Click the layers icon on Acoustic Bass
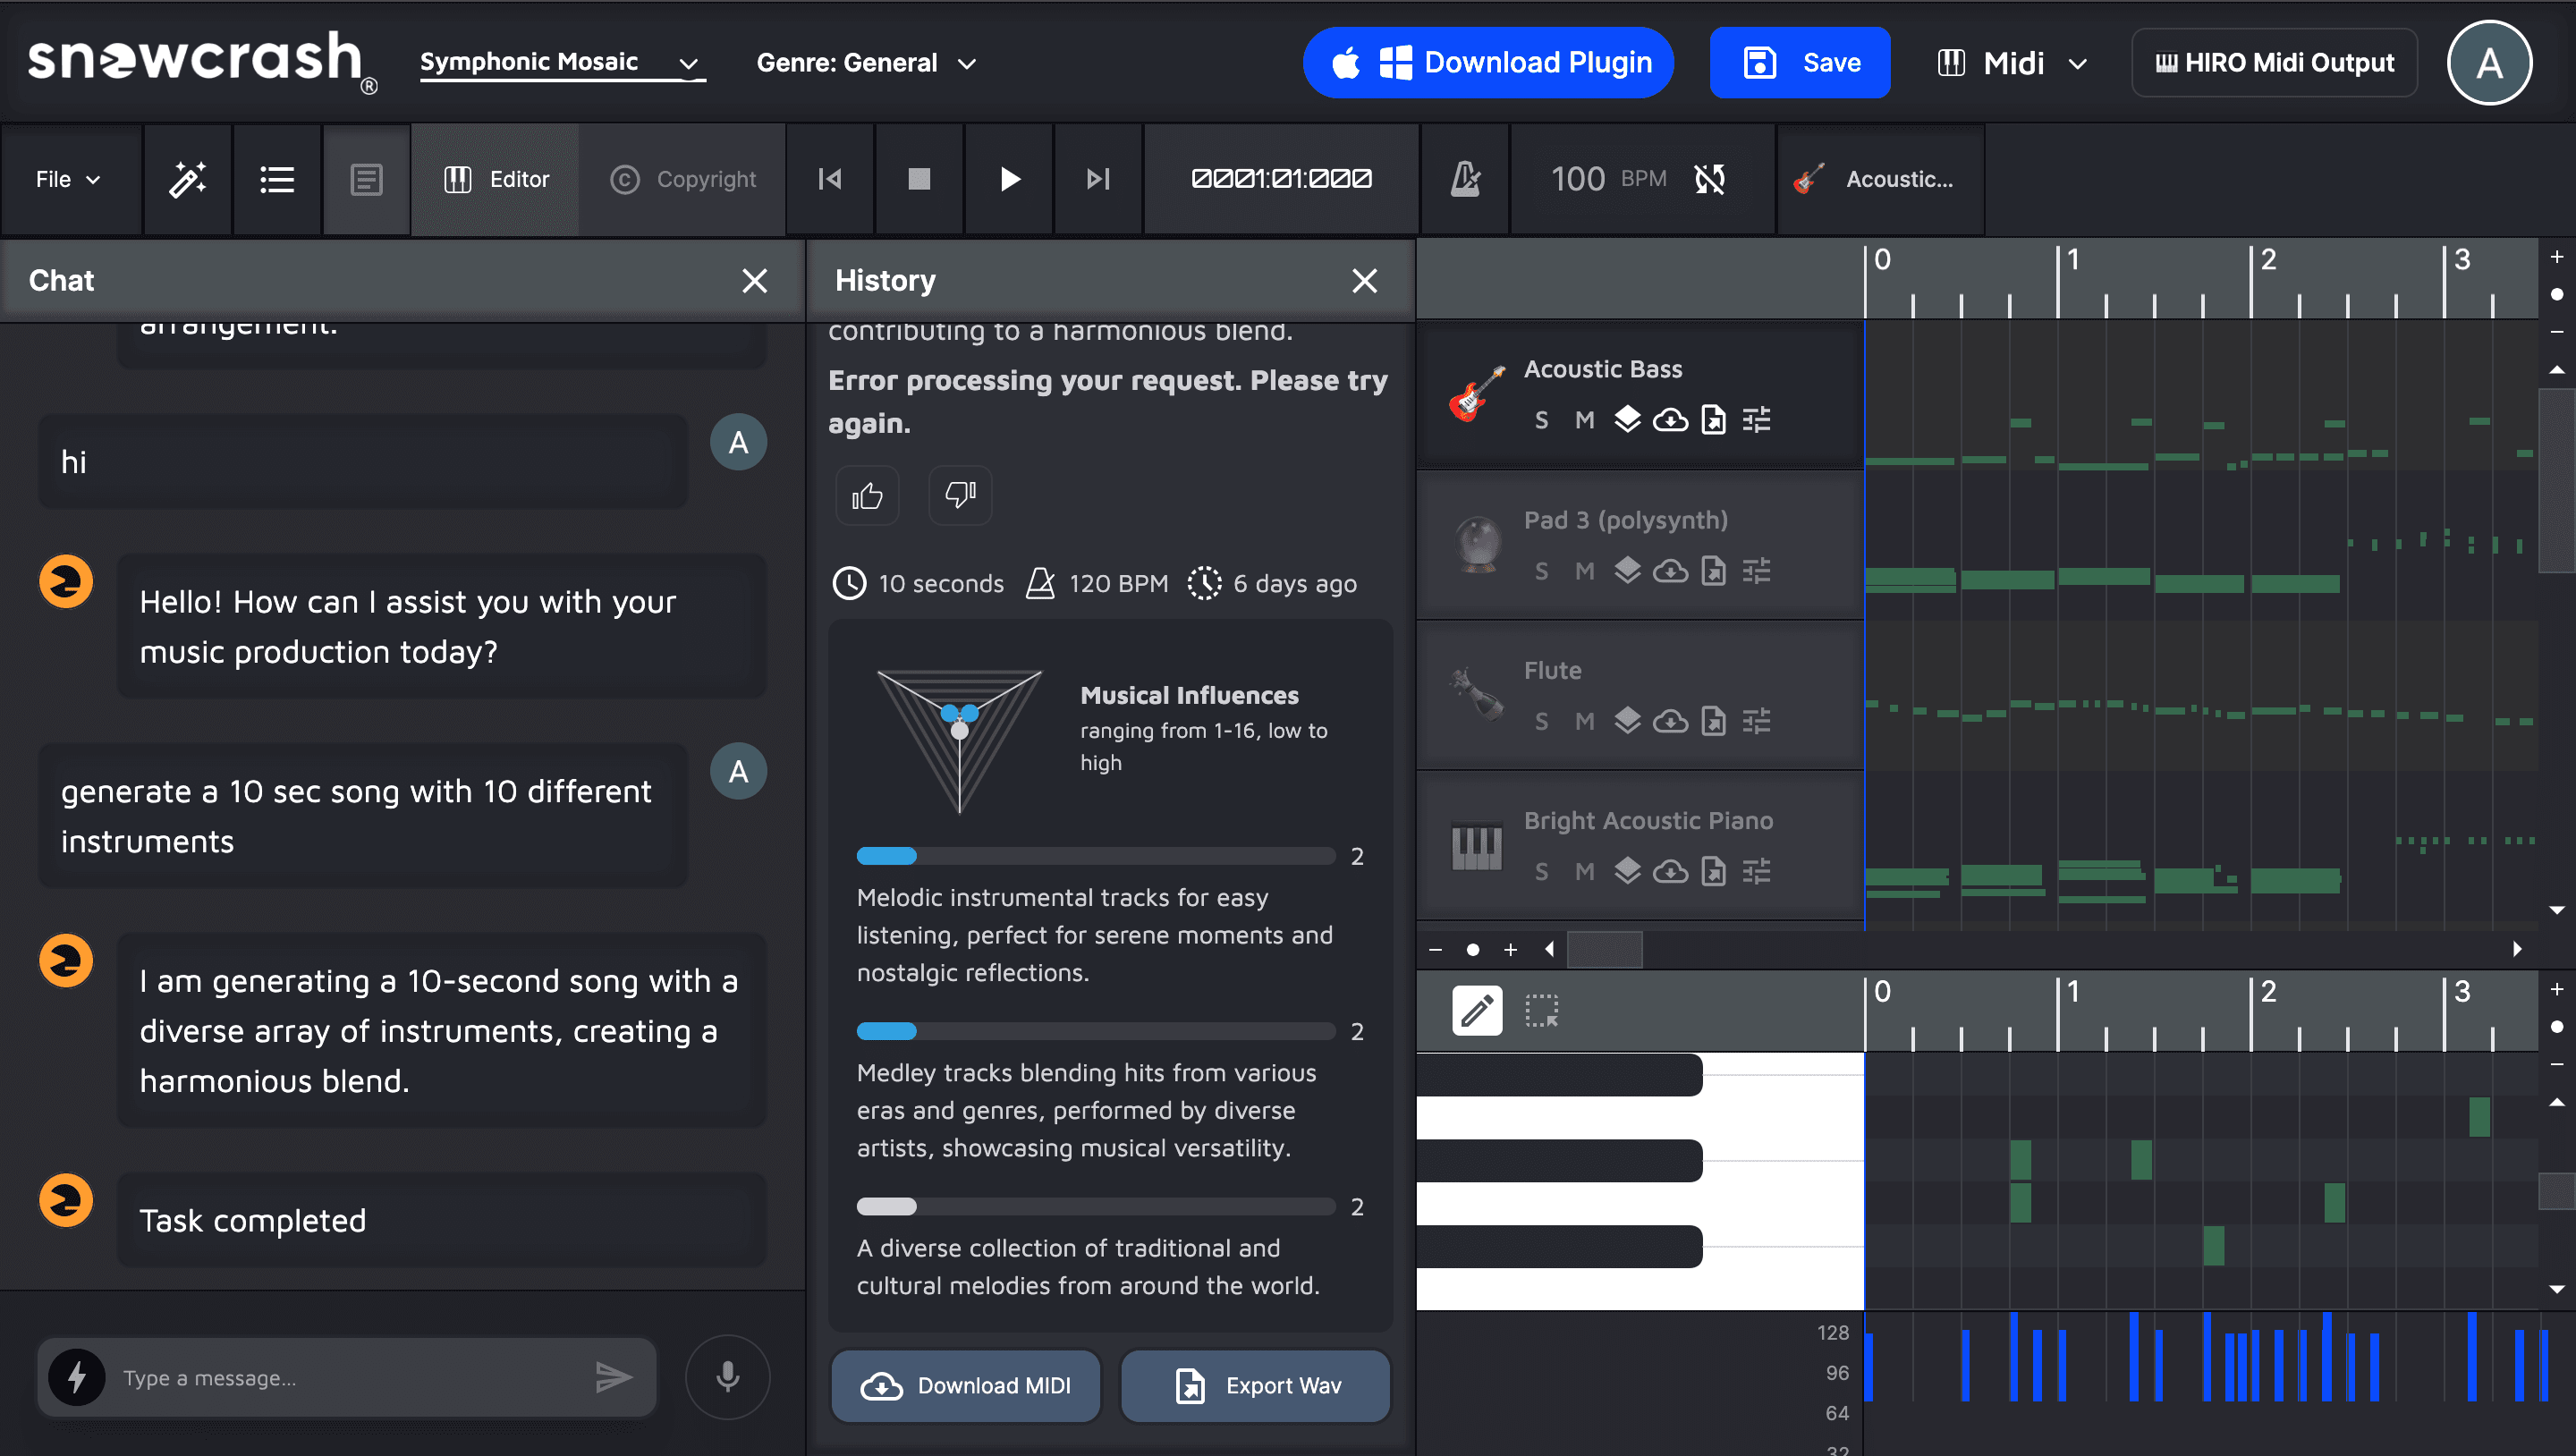 click(1627, 419)
